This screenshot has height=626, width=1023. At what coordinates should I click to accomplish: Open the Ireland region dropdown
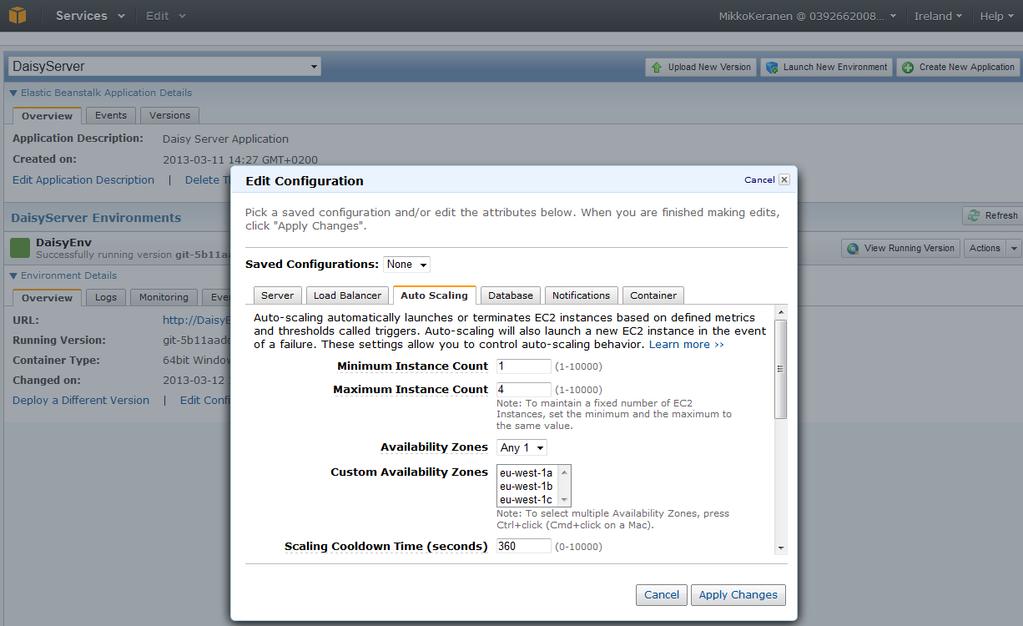pos(938,16)
